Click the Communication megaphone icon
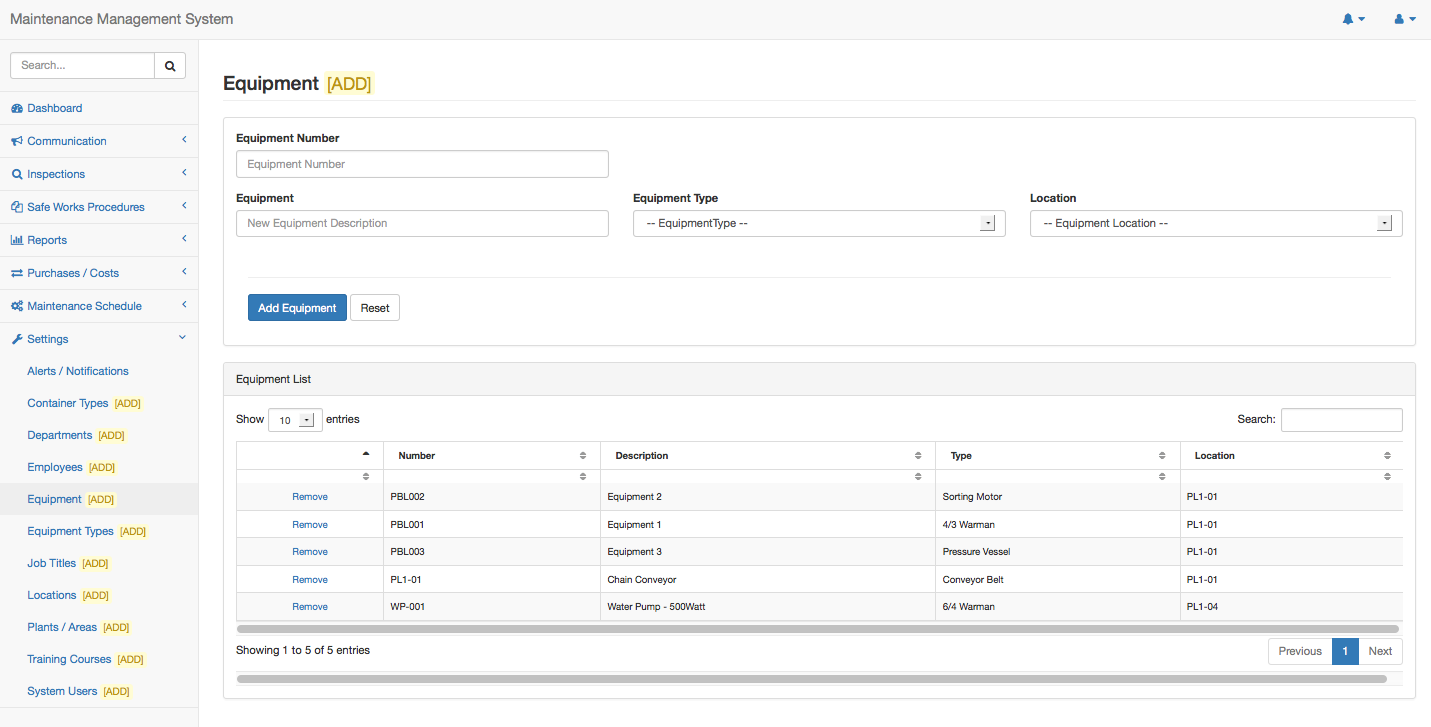This screenshot has height=727, width=1431. pyautogui.click(x=17, y=141)
